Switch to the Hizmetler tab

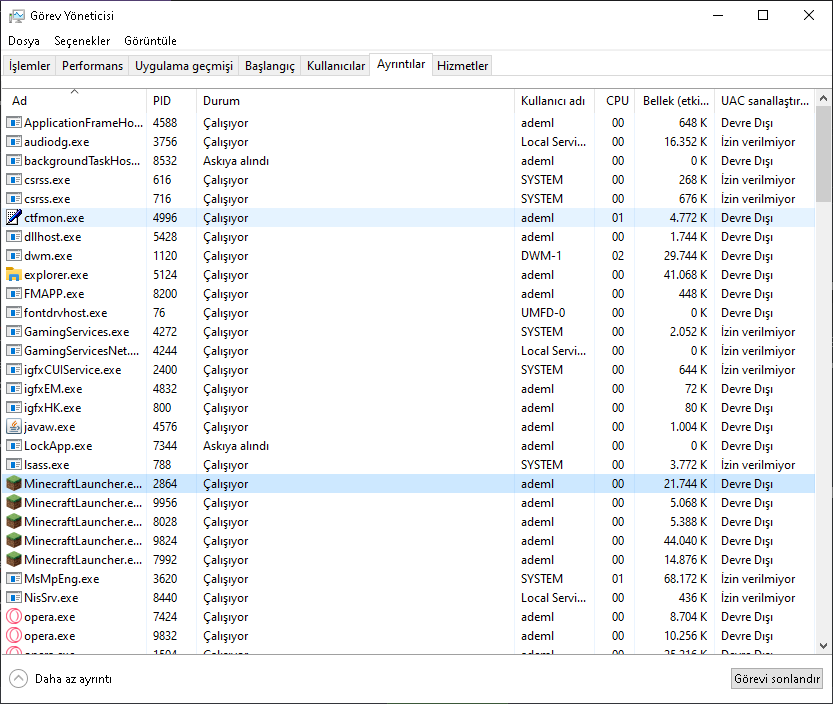[462, 66]
